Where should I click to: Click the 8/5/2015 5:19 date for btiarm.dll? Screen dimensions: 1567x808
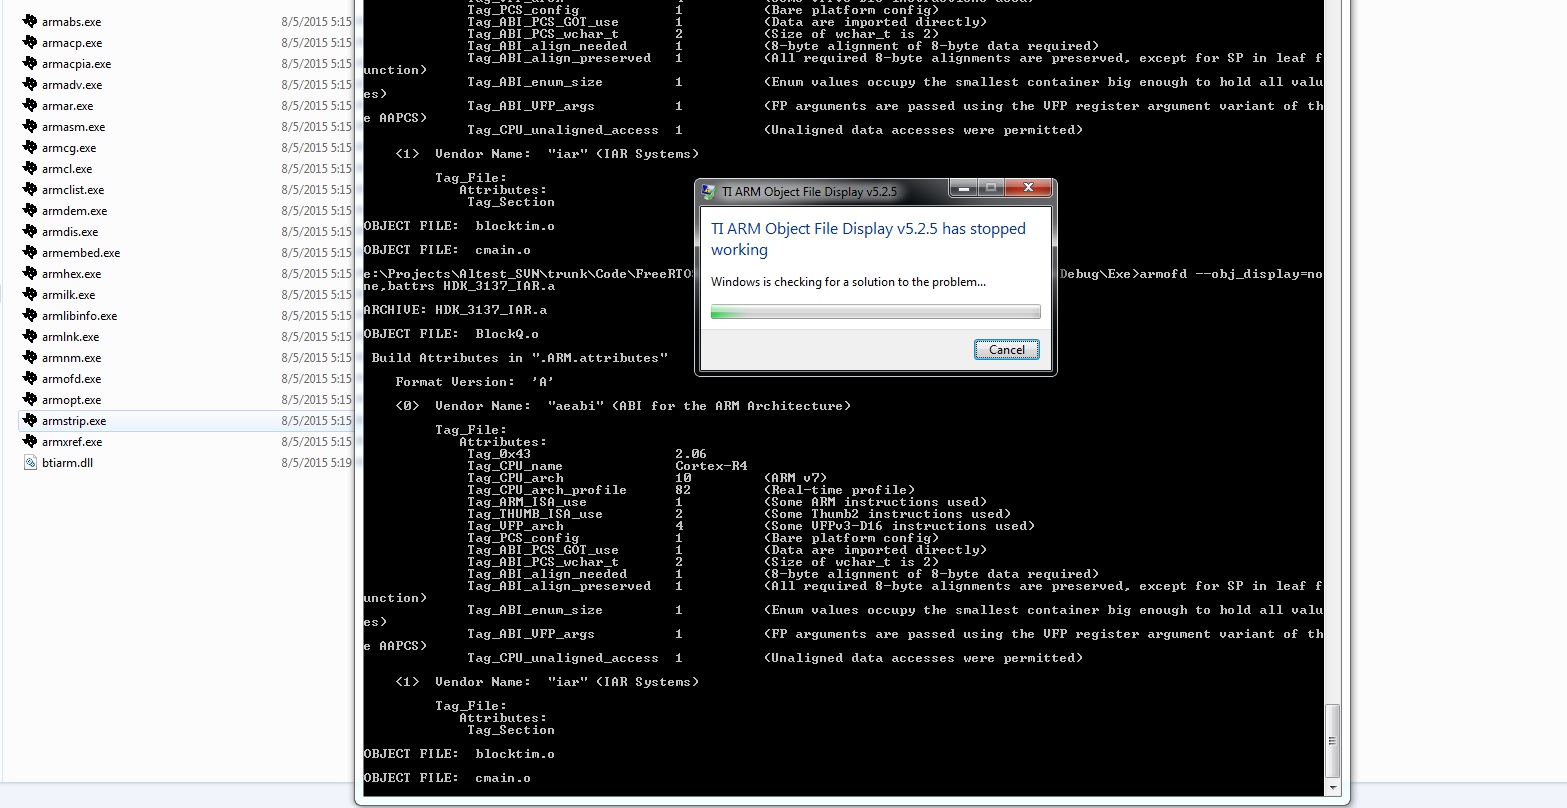point(316,463)
